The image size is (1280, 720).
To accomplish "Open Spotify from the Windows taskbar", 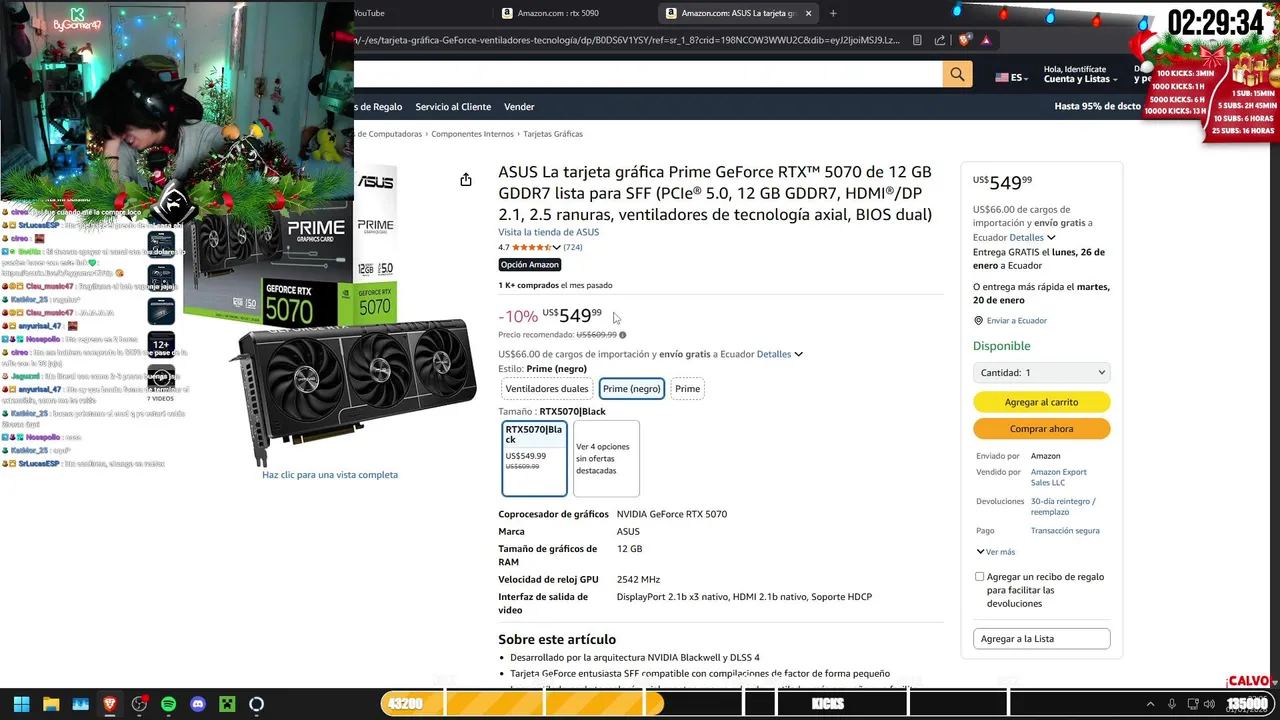I will (x=168, y=704).
